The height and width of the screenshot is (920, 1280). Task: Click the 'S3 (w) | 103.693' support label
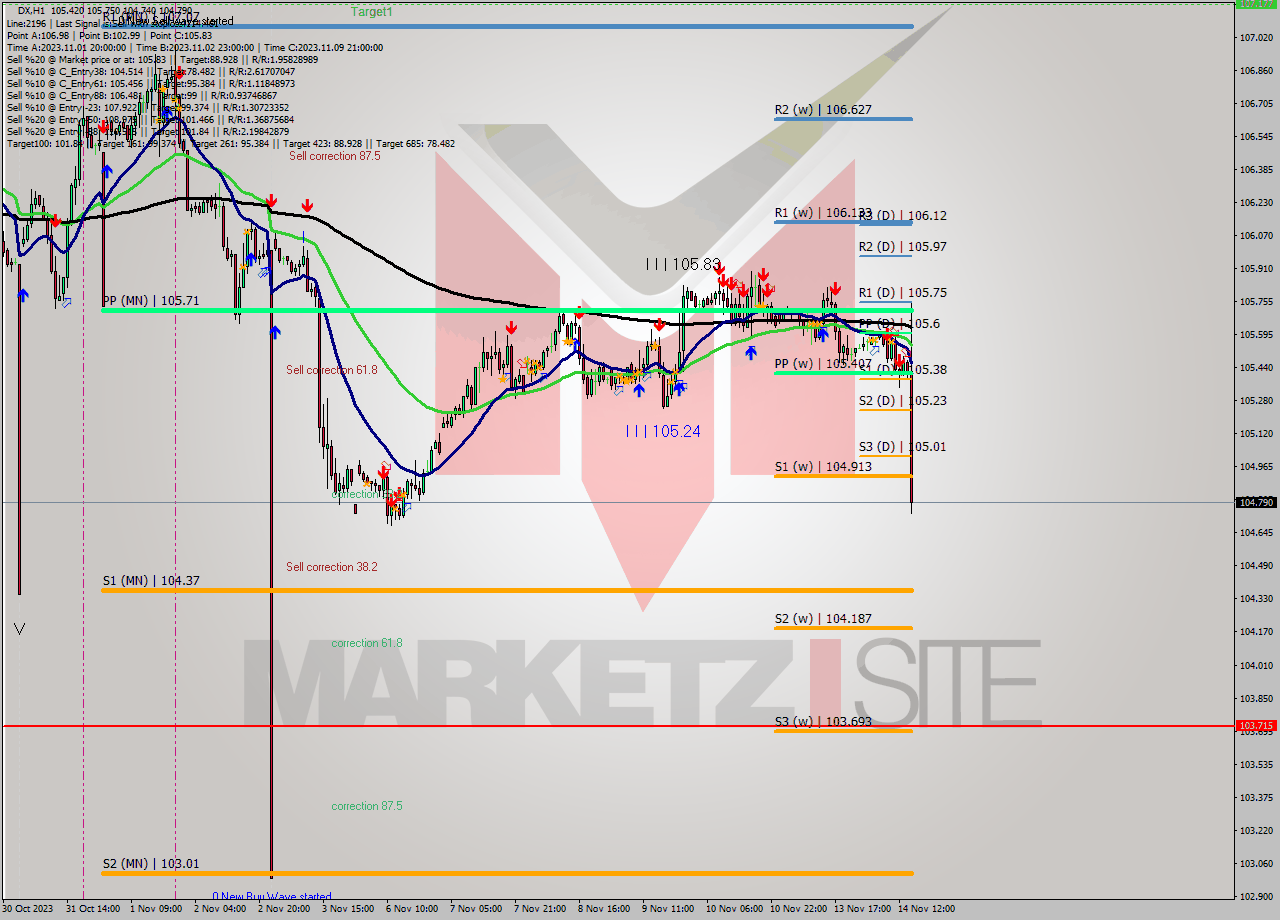[x=823, y=722]
